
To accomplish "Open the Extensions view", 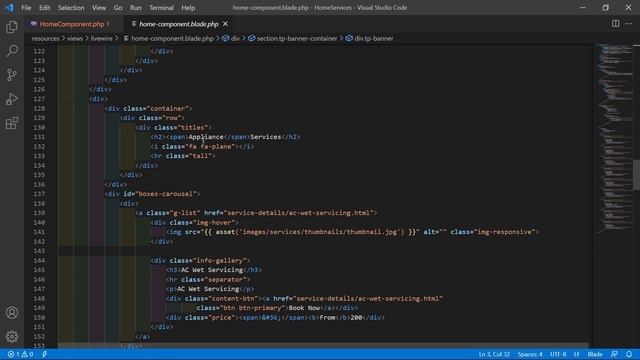I will click(x=12, y=123).
